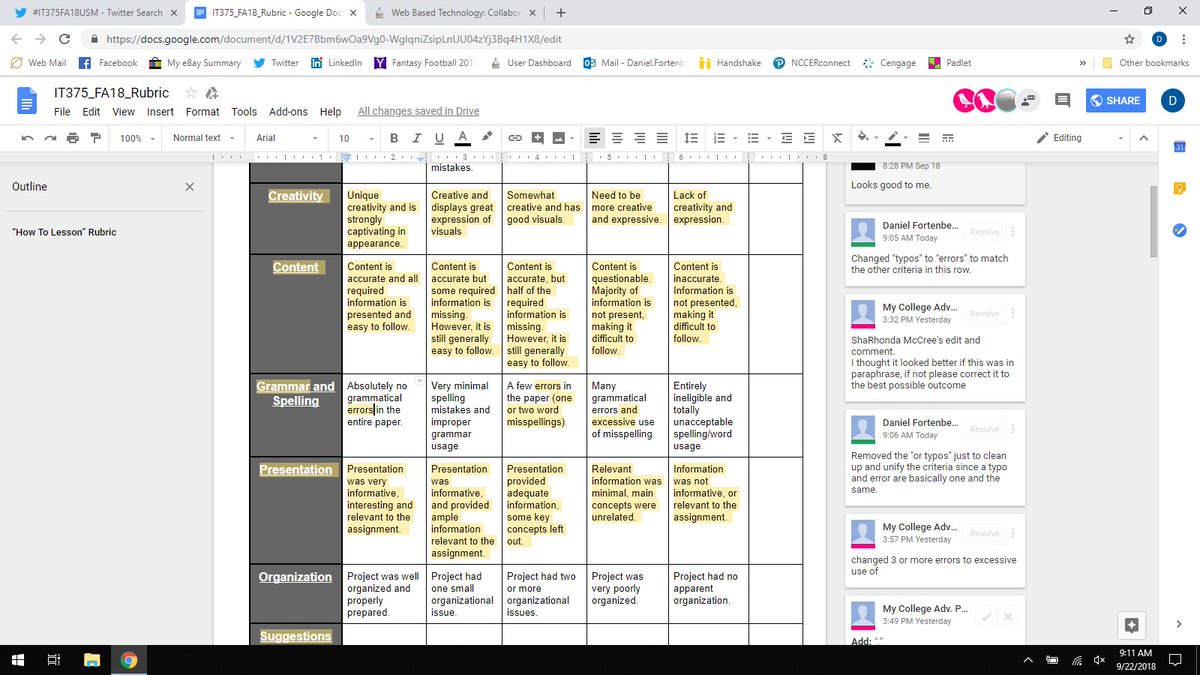The image size is (1200, 675).
Task: Insert a link with chain icon
Action: (x=516, y=138)
